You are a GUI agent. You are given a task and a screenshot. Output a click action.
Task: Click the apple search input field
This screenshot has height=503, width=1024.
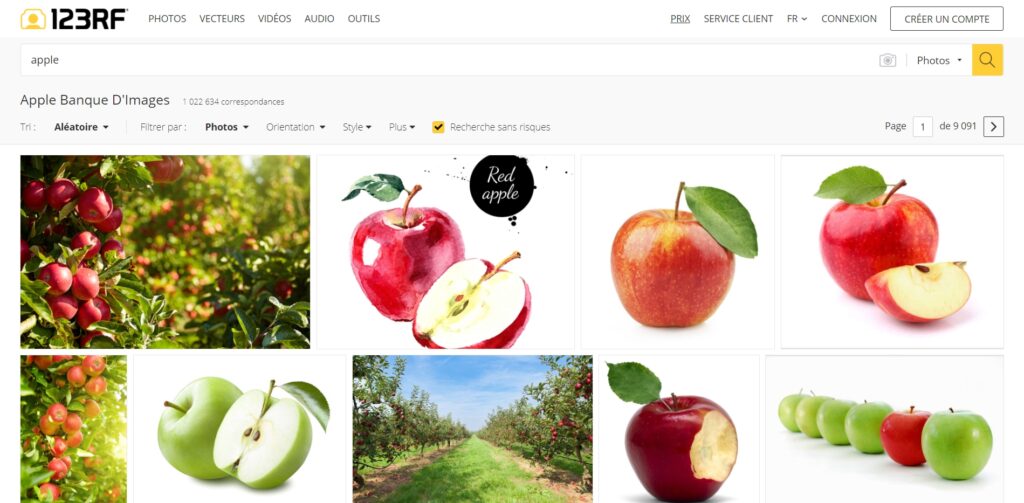(x=451, y=60)
